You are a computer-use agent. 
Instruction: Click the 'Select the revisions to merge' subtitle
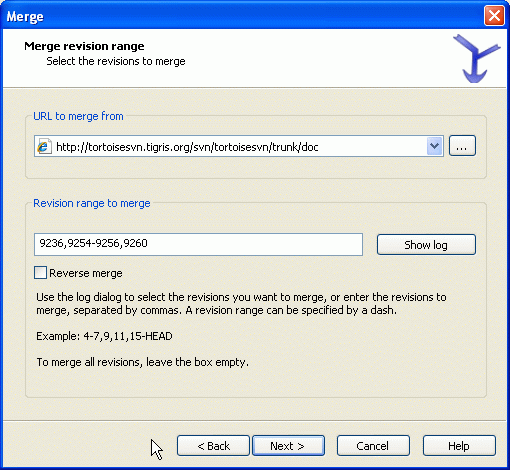click(x=116, y=61)
